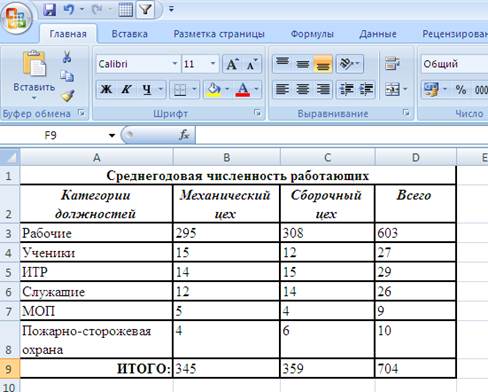Toggle bottom vertical alignment button
The height and width of the screenshot is (392, 488).
coord(322,64)
